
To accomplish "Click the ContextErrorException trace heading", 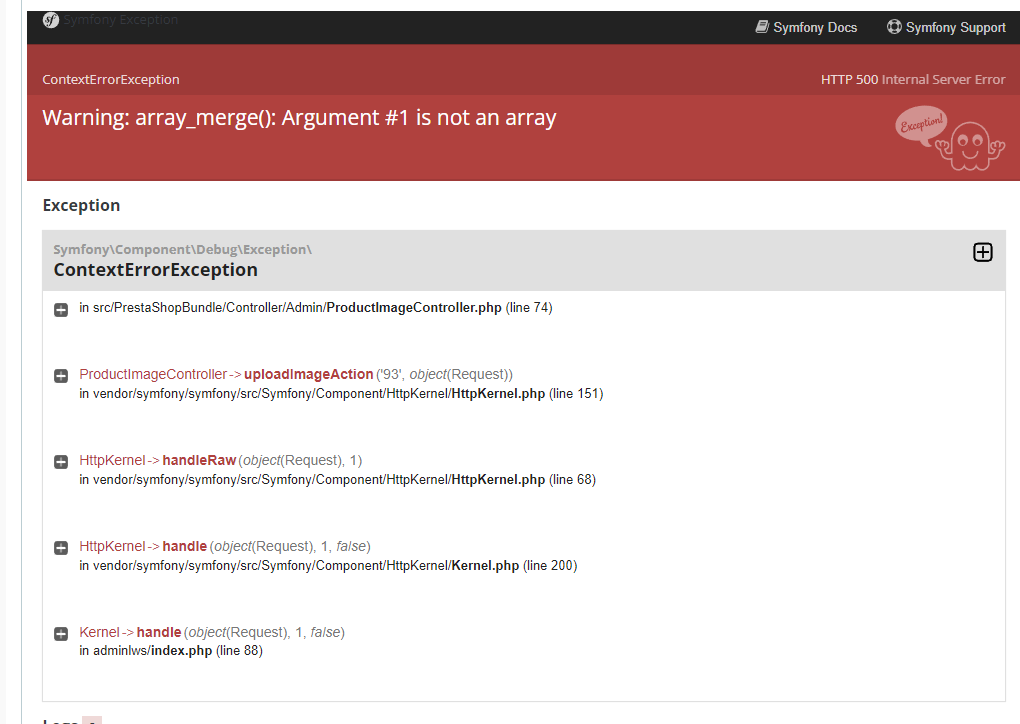I will point(155,270).
